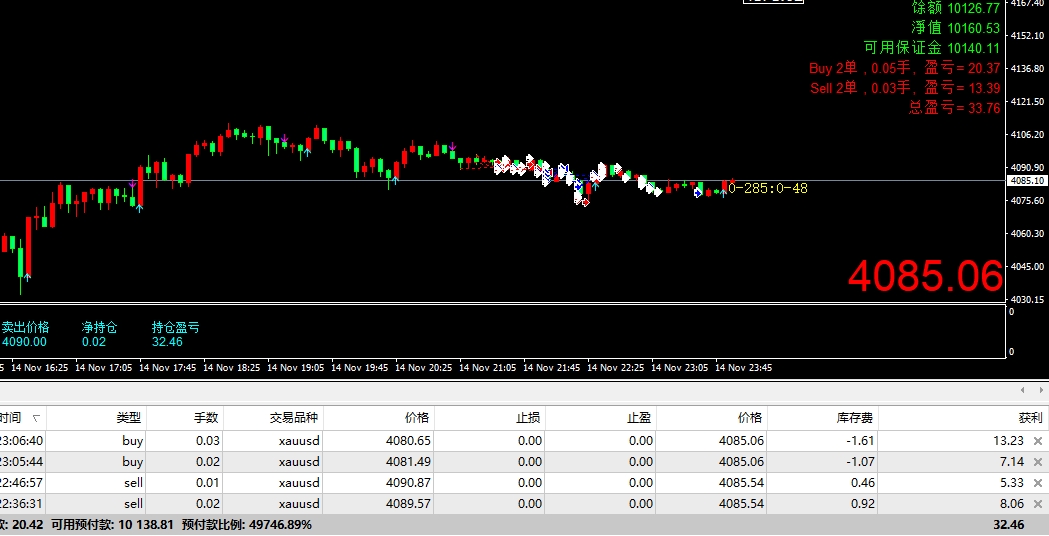Close the sell 0.02 order at 4089.57
This screenshot has height=536, width=1049.
(x=1038, y=504)
